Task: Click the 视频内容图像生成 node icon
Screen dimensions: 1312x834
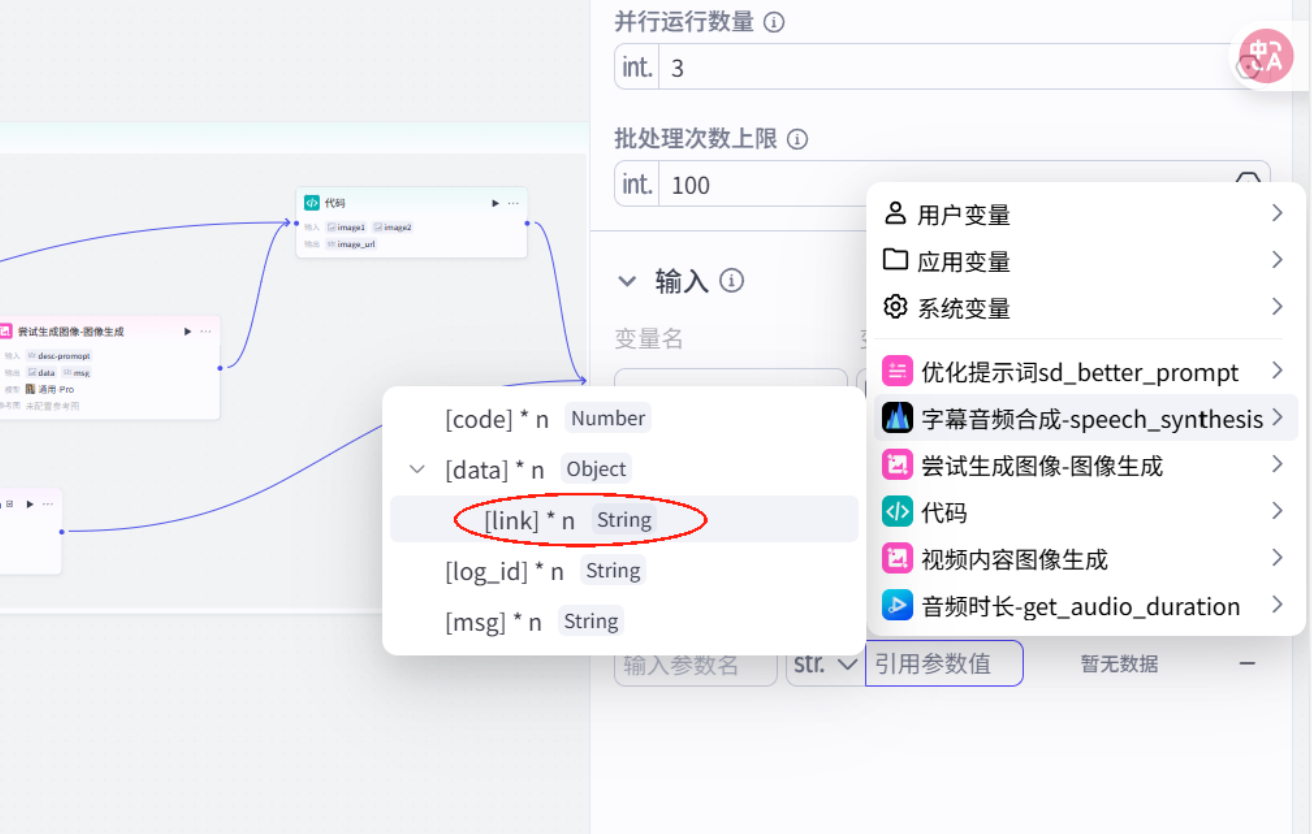Action: [x=897, y=558]
